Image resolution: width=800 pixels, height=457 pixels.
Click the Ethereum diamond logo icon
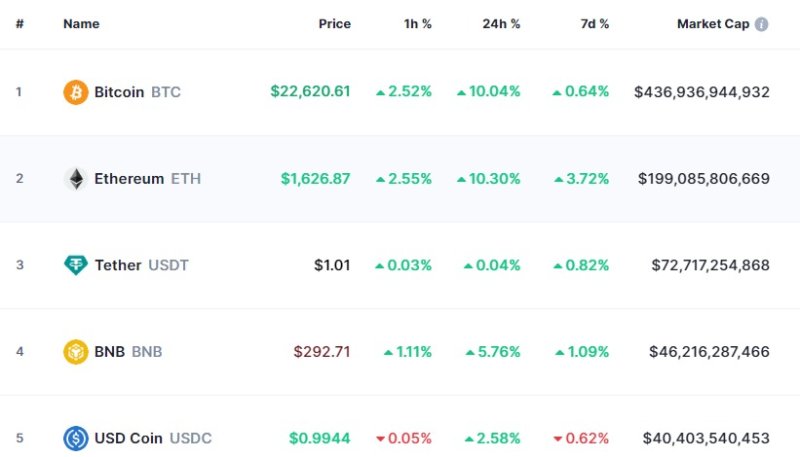click(76, 179)
